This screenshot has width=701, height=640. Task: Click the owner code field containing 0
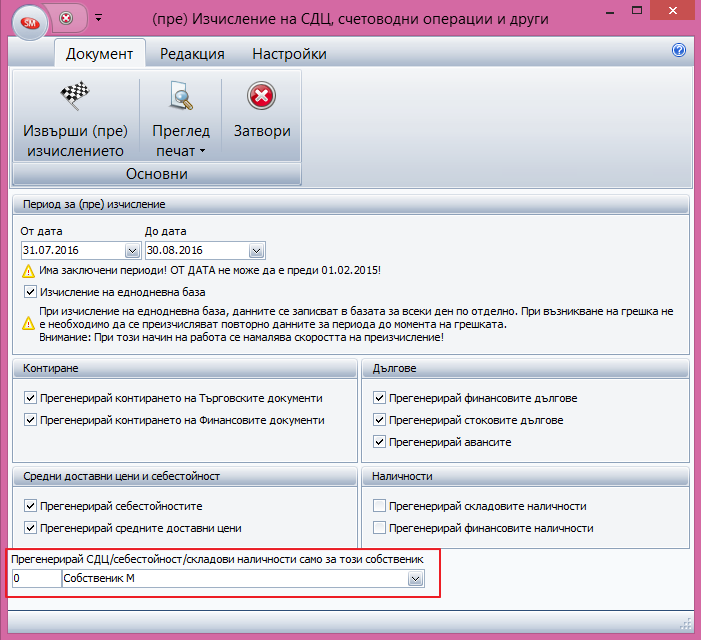coord(37,578)
